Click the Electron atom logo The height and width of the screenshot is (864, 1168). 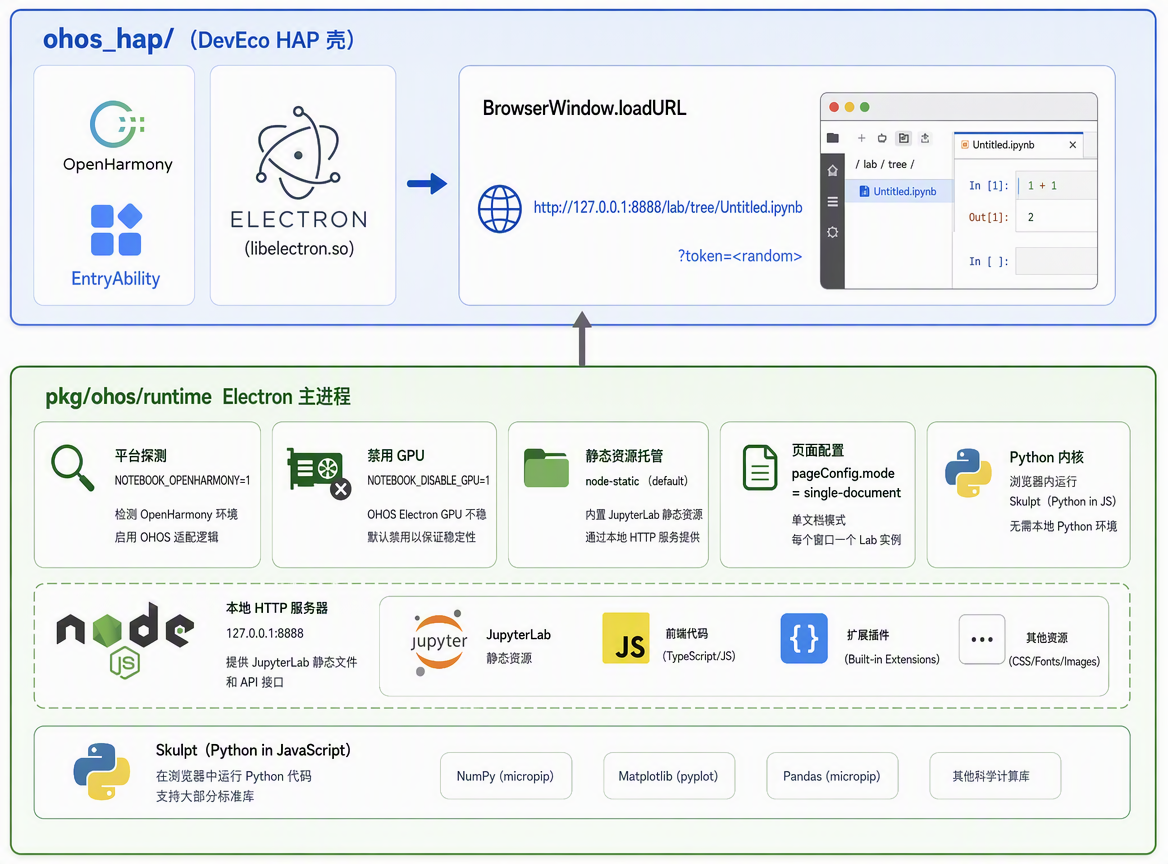(x=298, y=153)
